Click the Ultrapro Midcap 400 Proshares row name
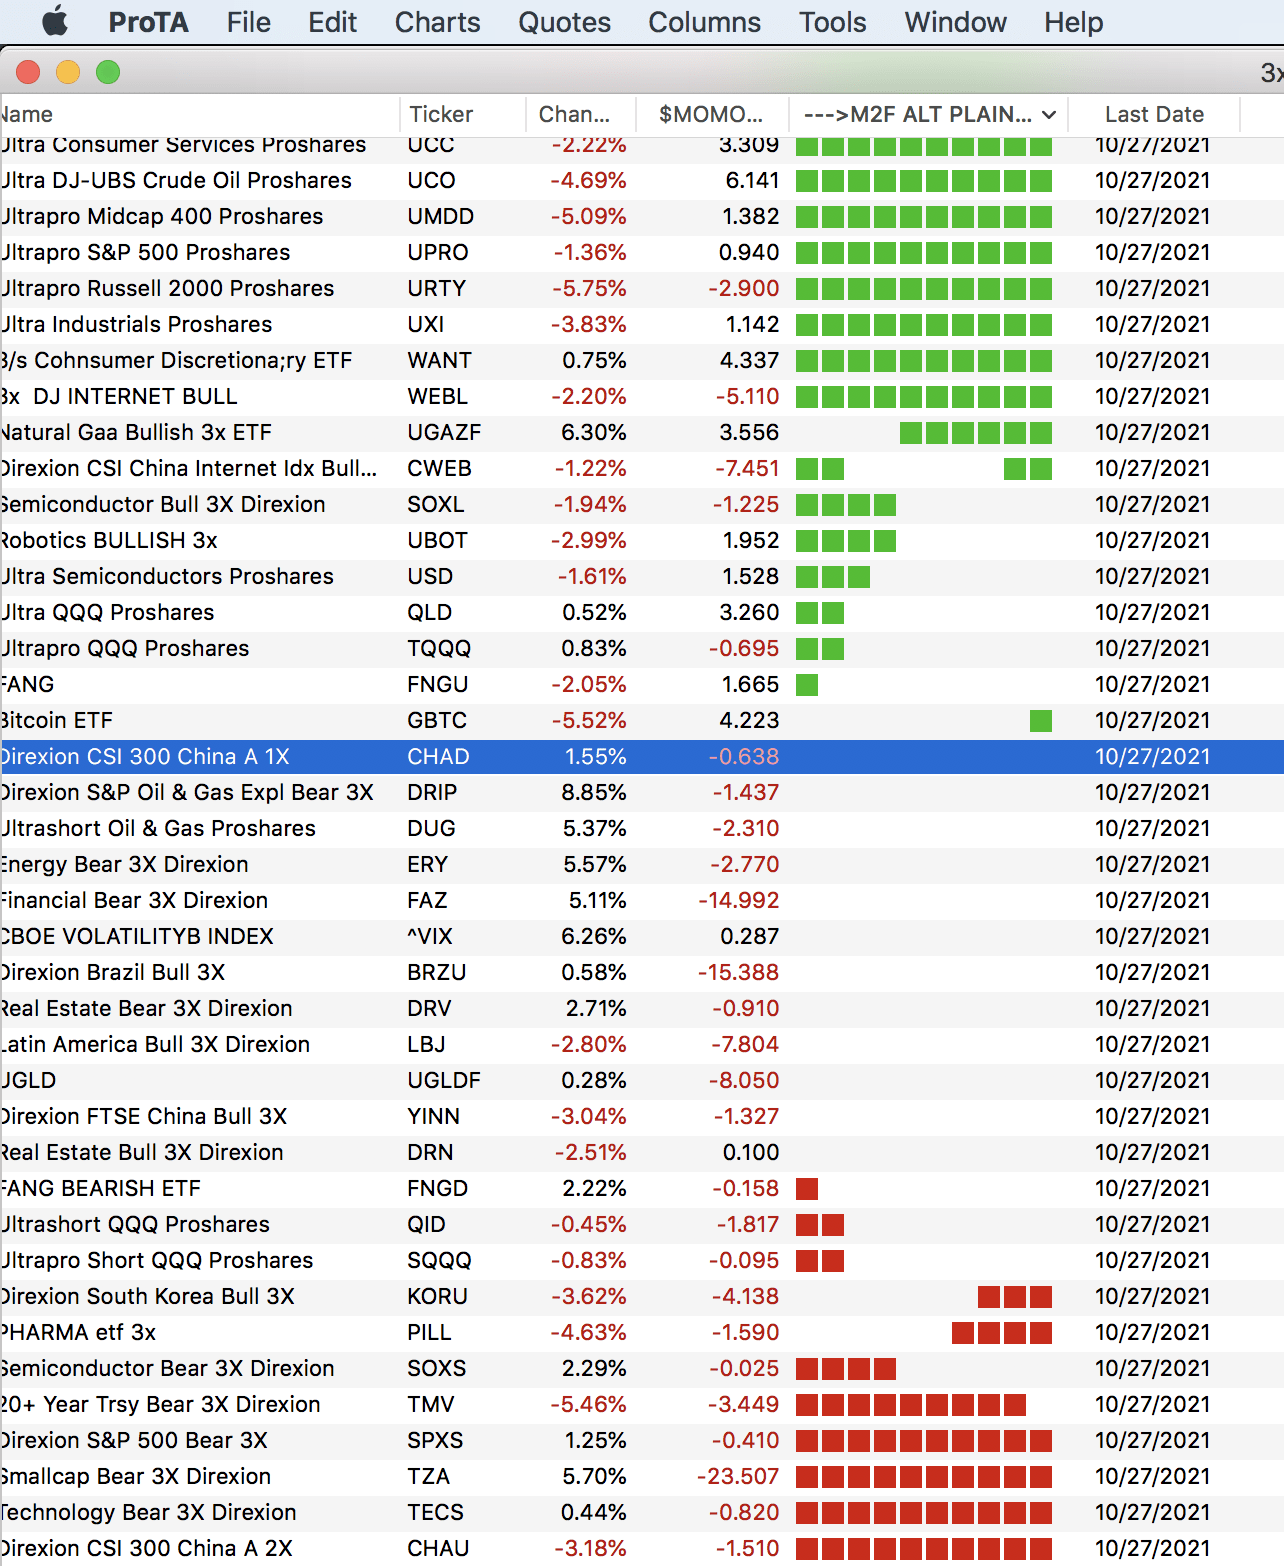The width and height of the screenshot is (1284, 1566). (162, 216)
